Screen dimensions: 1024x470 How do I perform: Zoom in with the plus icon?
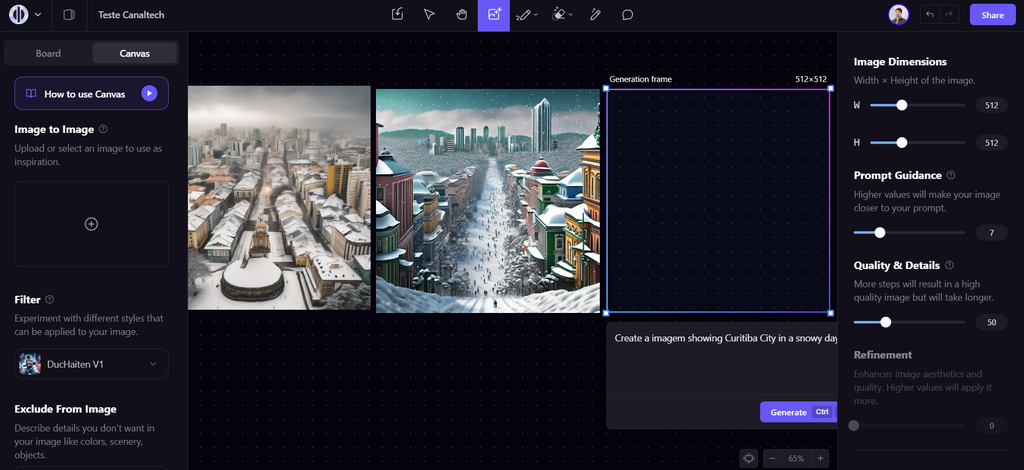pyautogui.click(x=821, y=458)
